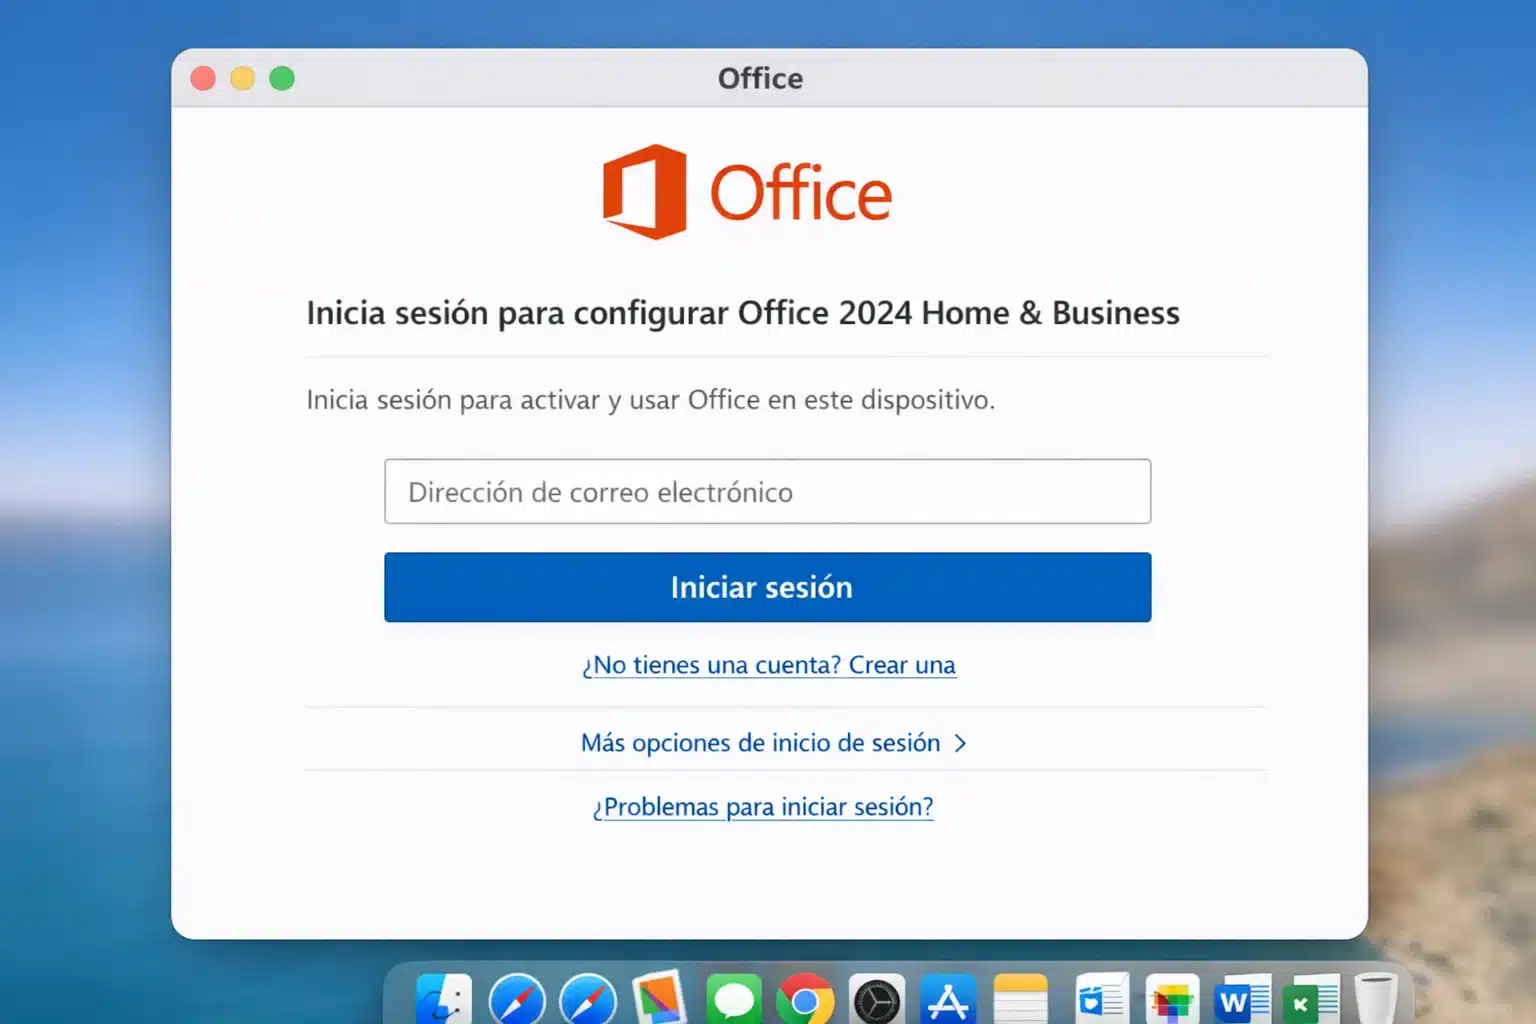Click the chevron next to more sign-in options

pos(961,743)
